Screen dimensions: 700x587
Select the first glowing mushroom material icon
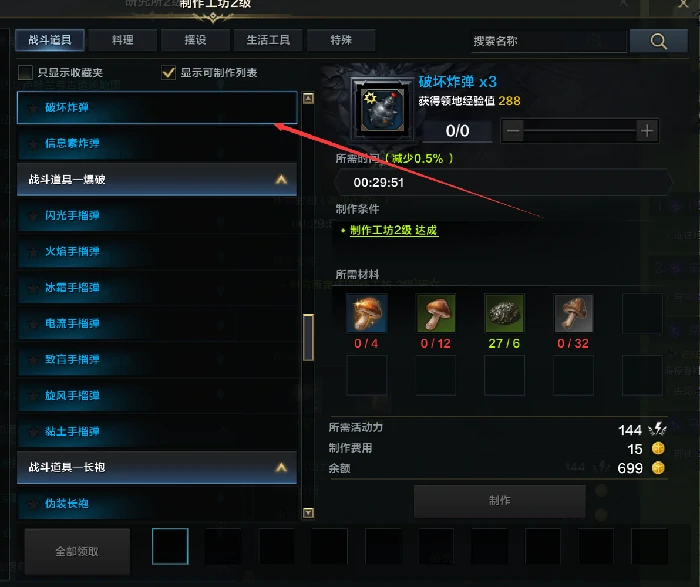[x=367, y=313]
